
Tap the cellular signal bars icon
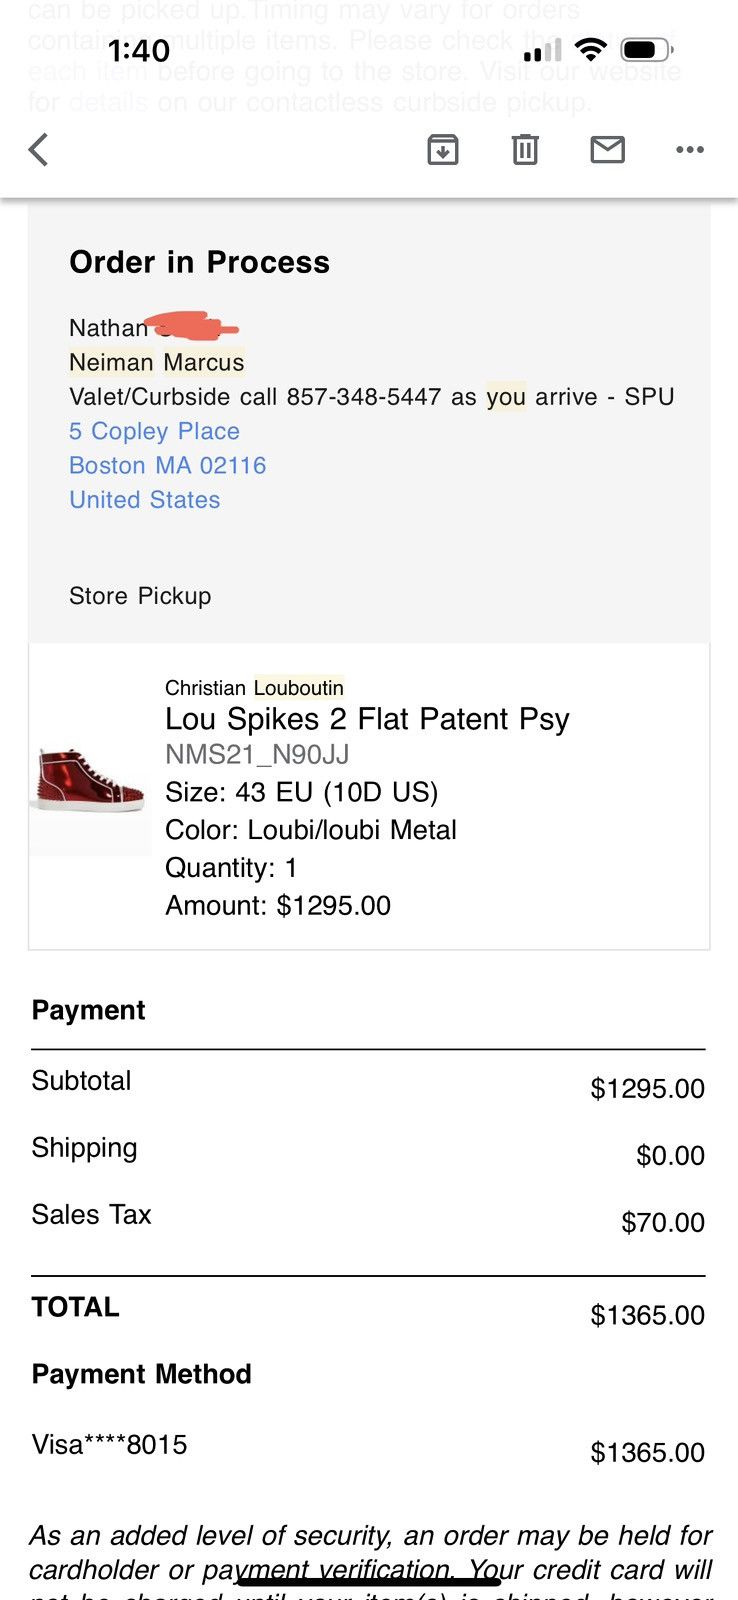pyautogui.click(x=542, y=50)
